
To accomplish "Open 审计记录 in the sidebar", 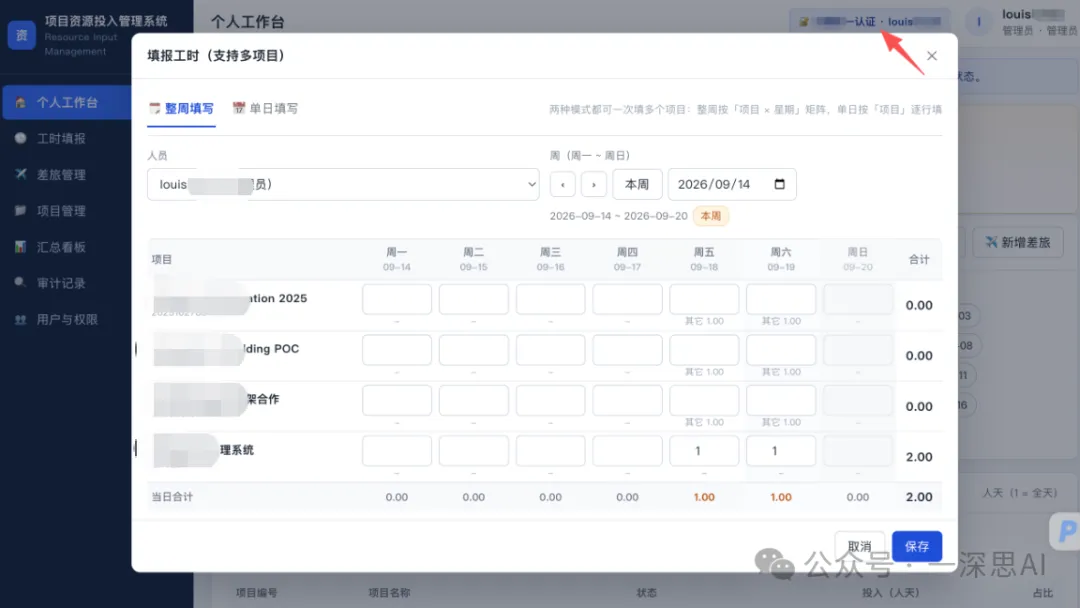I will 61,283.
